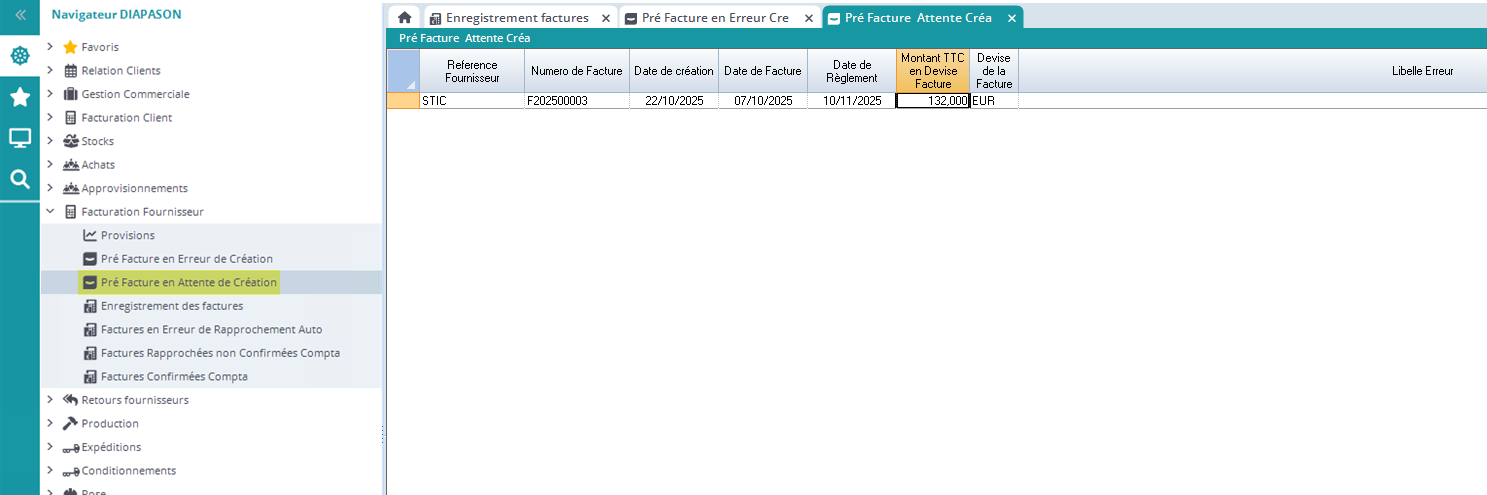This screenshot has width=1487, height=495.
Task: Switch to Enregistrement factures tab
Action: click(x=516, y=18)
